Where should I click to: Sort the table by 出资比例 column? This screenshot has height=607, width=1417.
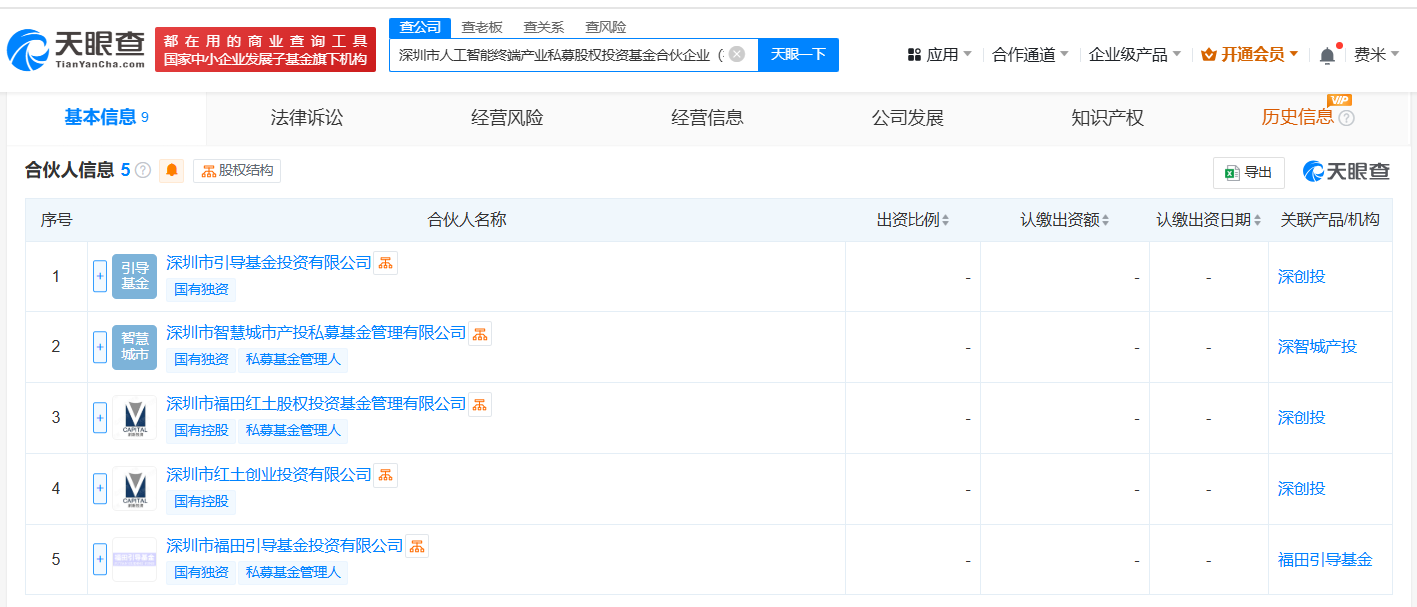(913, 220)
